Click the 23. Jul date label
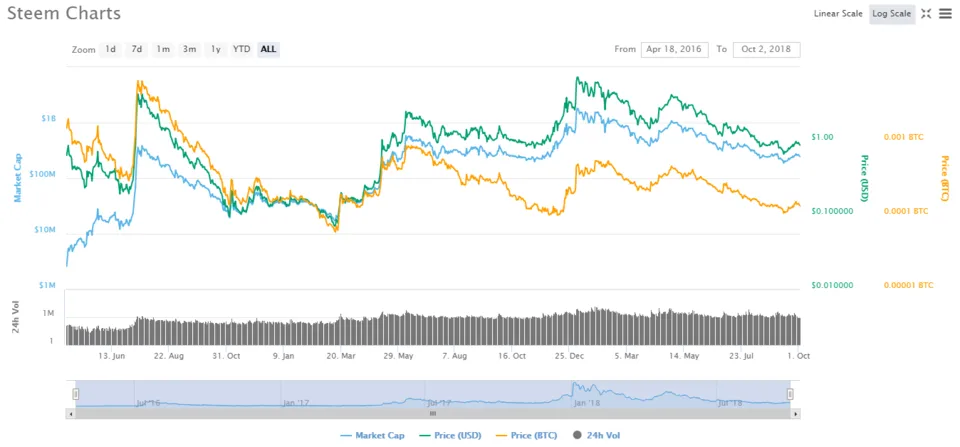 point(743,355)
